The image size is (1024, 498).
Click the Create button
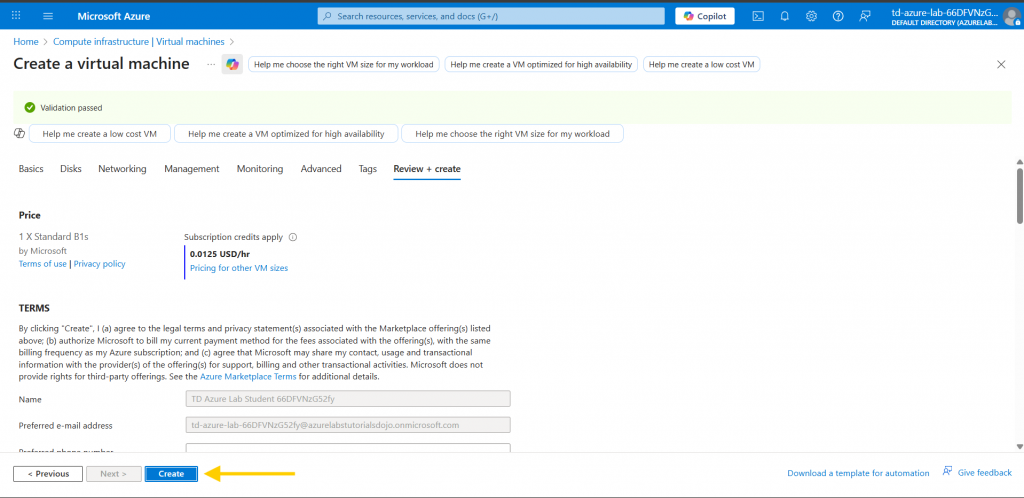(171, 473)
